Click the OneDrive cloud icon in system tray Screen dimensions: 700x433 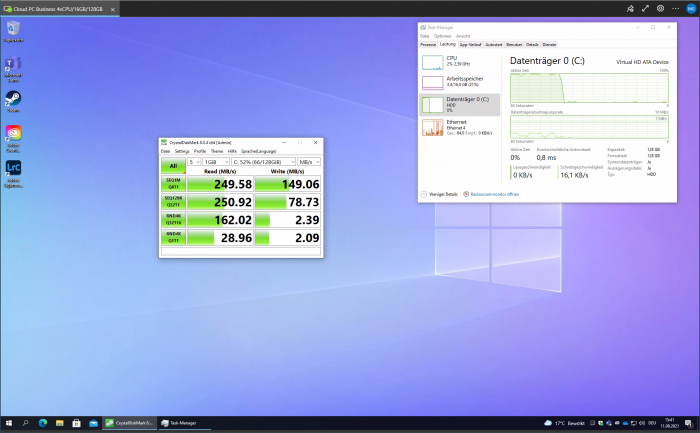(x=625, y=423)
